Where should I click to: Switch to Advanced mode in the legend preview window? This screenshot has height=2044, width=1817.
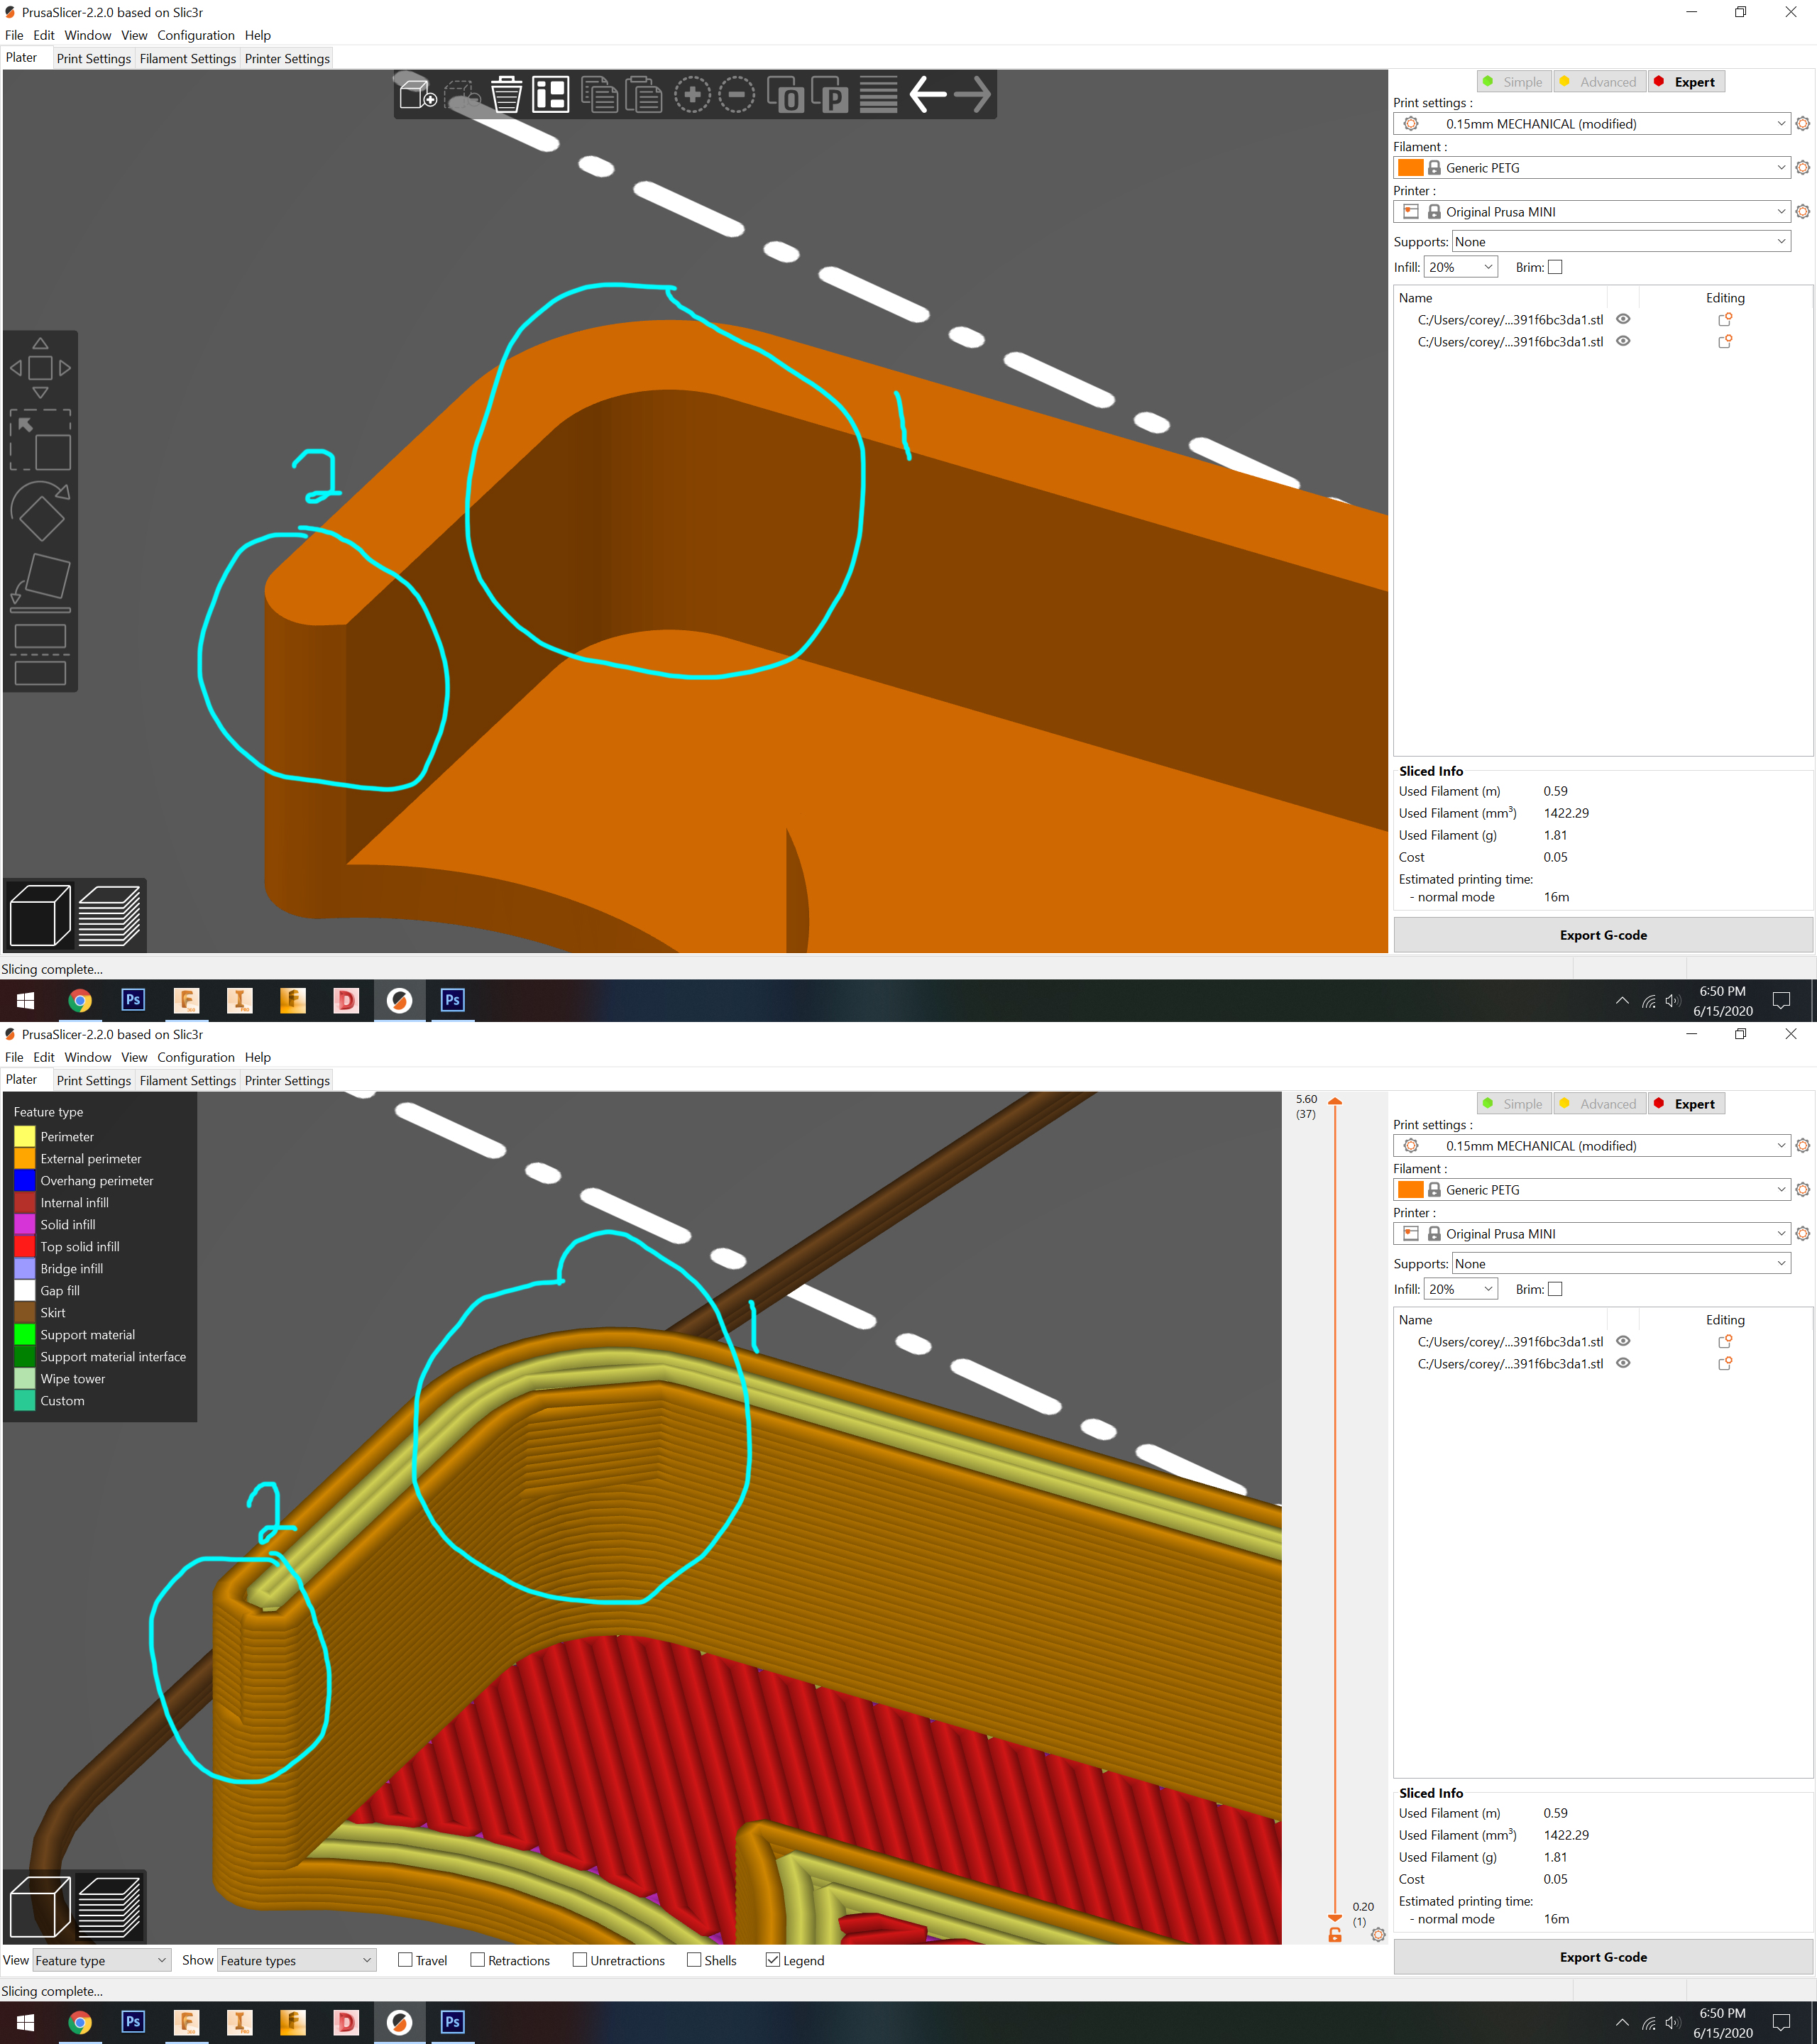point(1600,1104)
